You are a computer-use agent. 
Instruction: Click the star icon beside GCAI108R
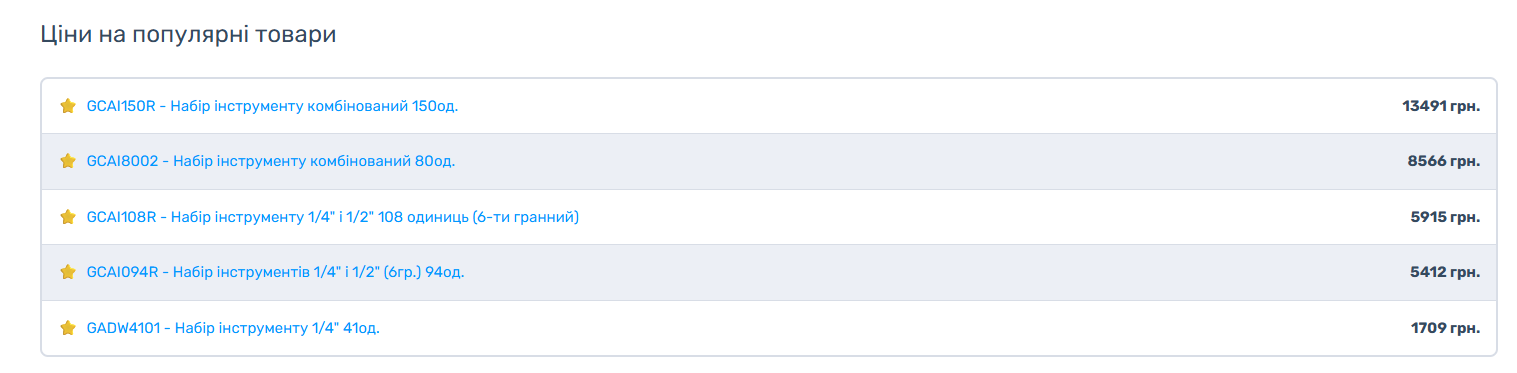point(68,217)
